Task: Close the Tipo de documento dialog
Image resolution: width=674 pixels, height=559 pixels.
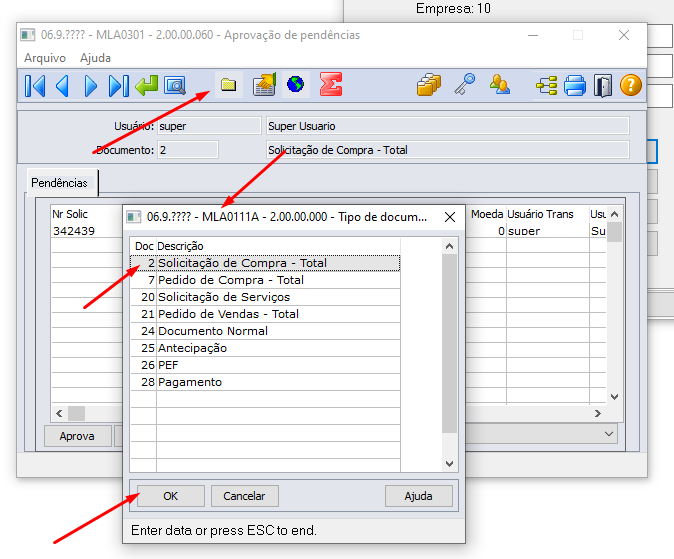Action: click(450, 217)
